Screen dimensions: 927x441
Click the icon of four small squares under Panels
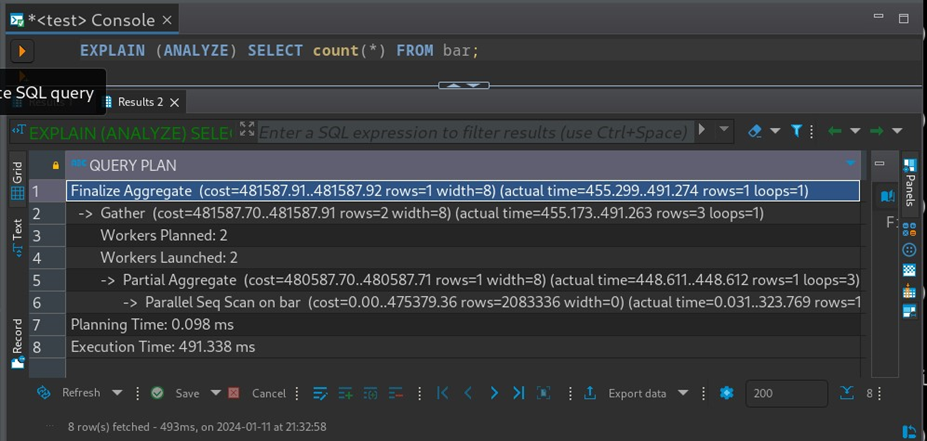point(910,230)
